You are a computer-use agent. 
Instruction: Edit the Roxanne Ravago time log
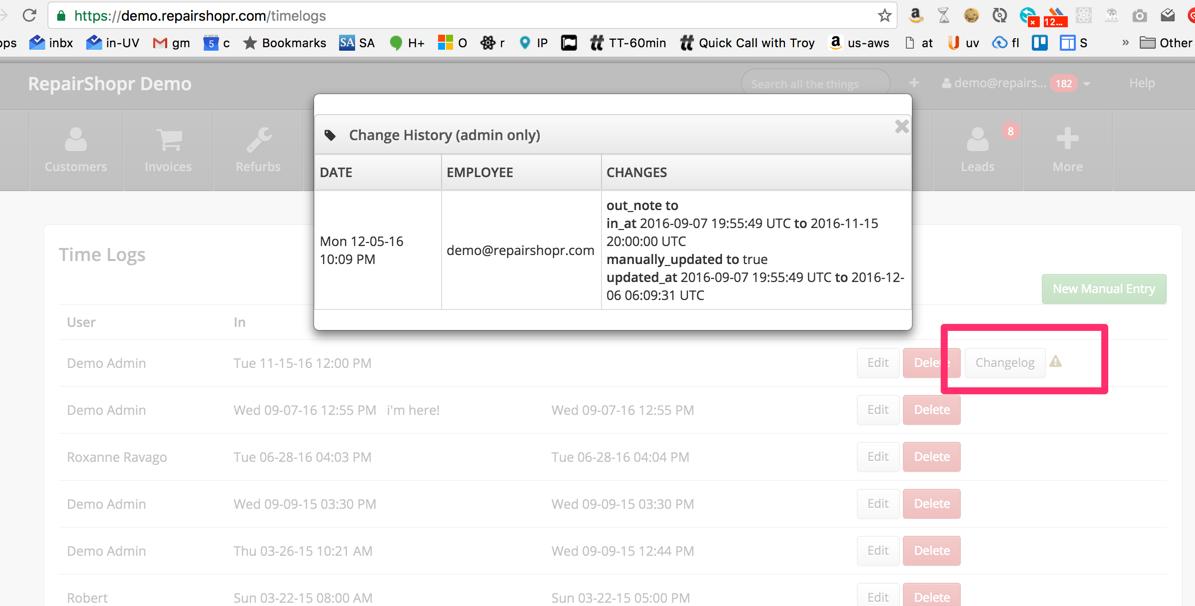[x=877, y=457]
